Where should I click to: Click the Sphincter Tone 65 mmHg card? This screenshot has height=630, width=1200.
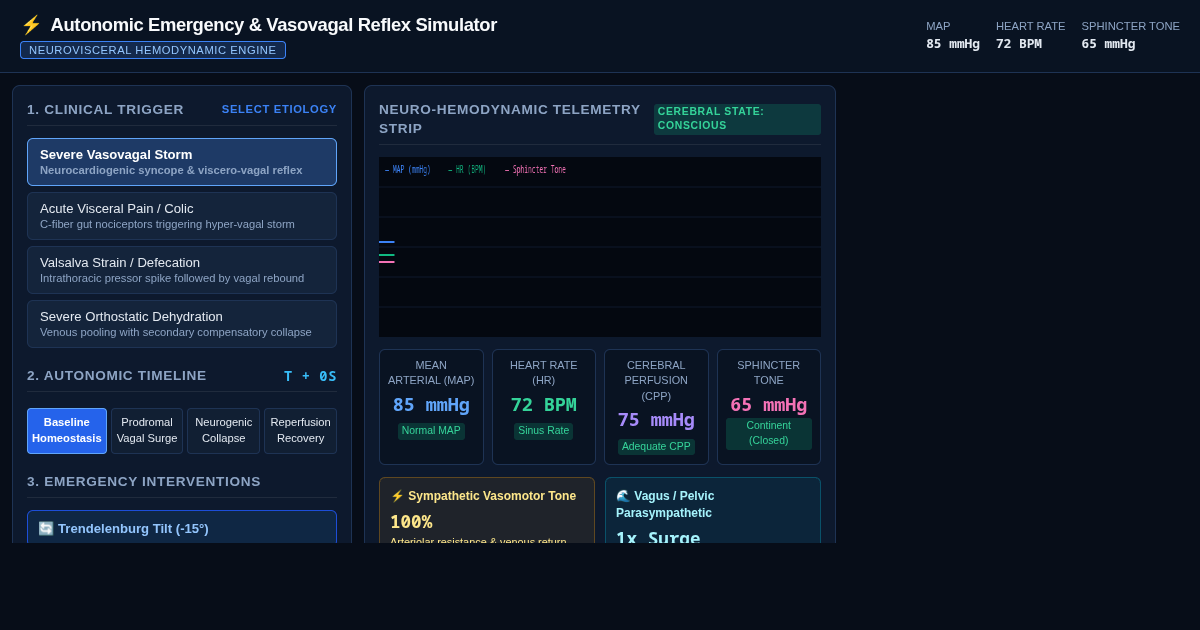pyautogui.click(x=769, y=407)
